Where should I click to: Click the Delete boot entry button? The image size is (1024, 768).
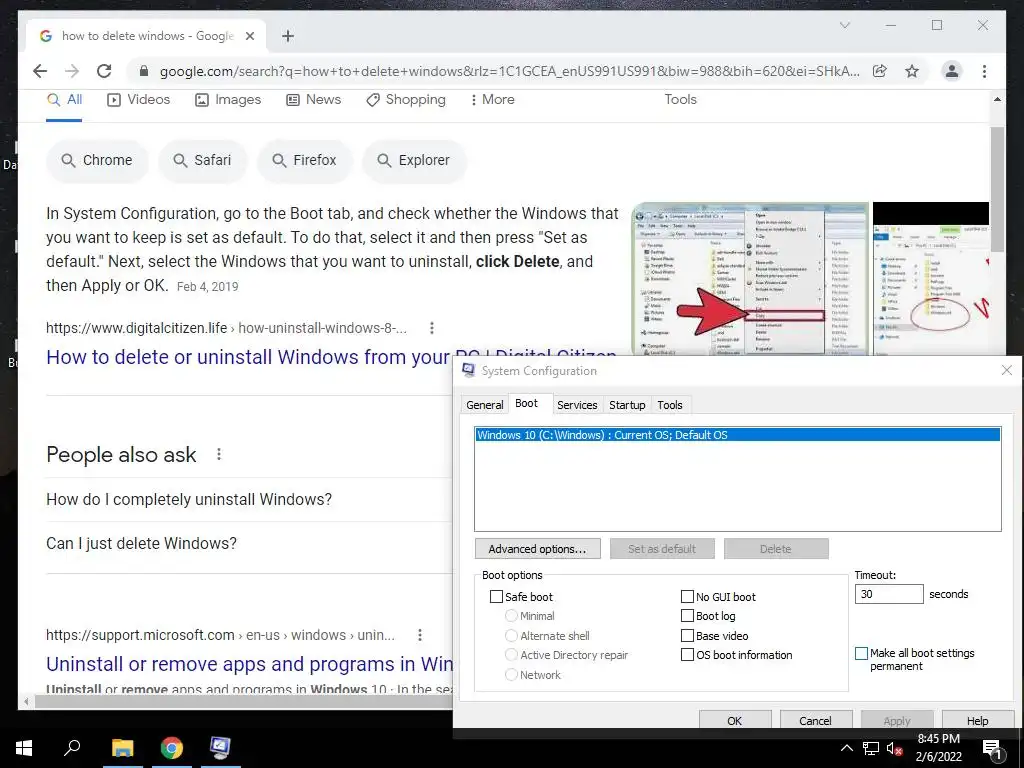[x=776, y=549]
